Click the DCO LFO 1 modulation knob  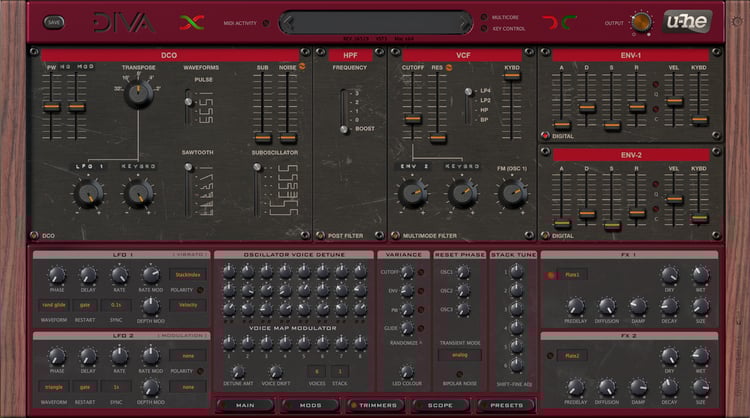tap(88, 194)
